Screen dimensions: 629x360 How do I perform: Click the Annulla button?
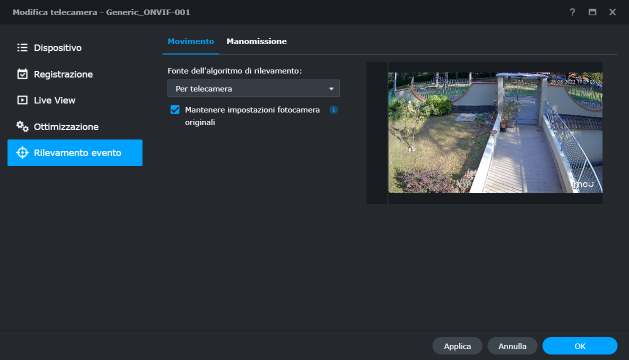[x=512, y=346]
